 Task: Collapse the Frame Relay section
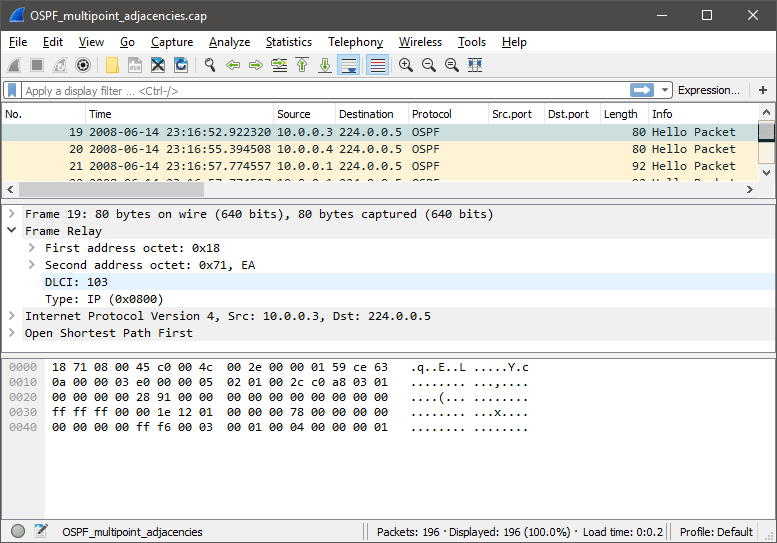tap(12, 230)
